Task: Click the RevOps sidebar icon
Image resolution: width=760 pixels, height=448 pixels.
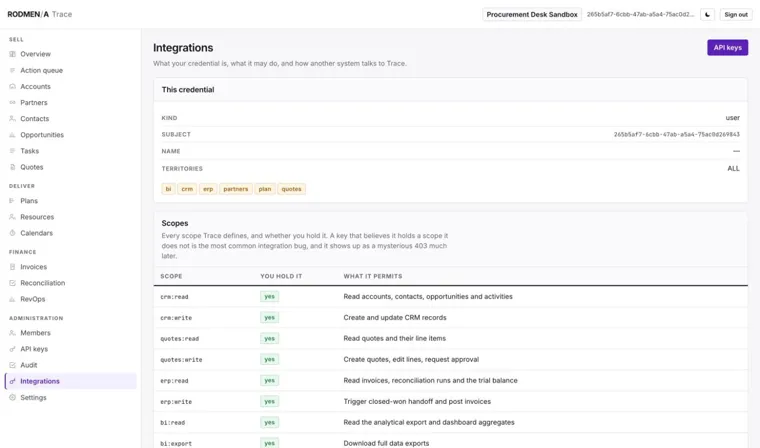Action: click(x=13, y=299)
